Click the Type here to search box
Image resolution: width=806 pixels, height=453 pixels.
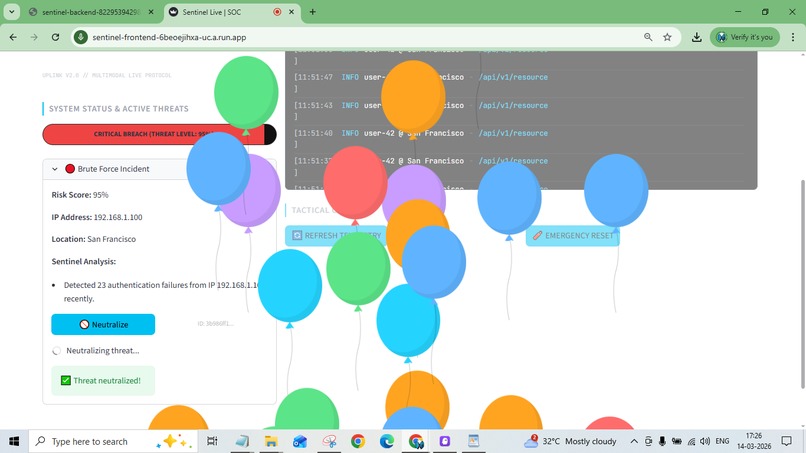(113, 441)
